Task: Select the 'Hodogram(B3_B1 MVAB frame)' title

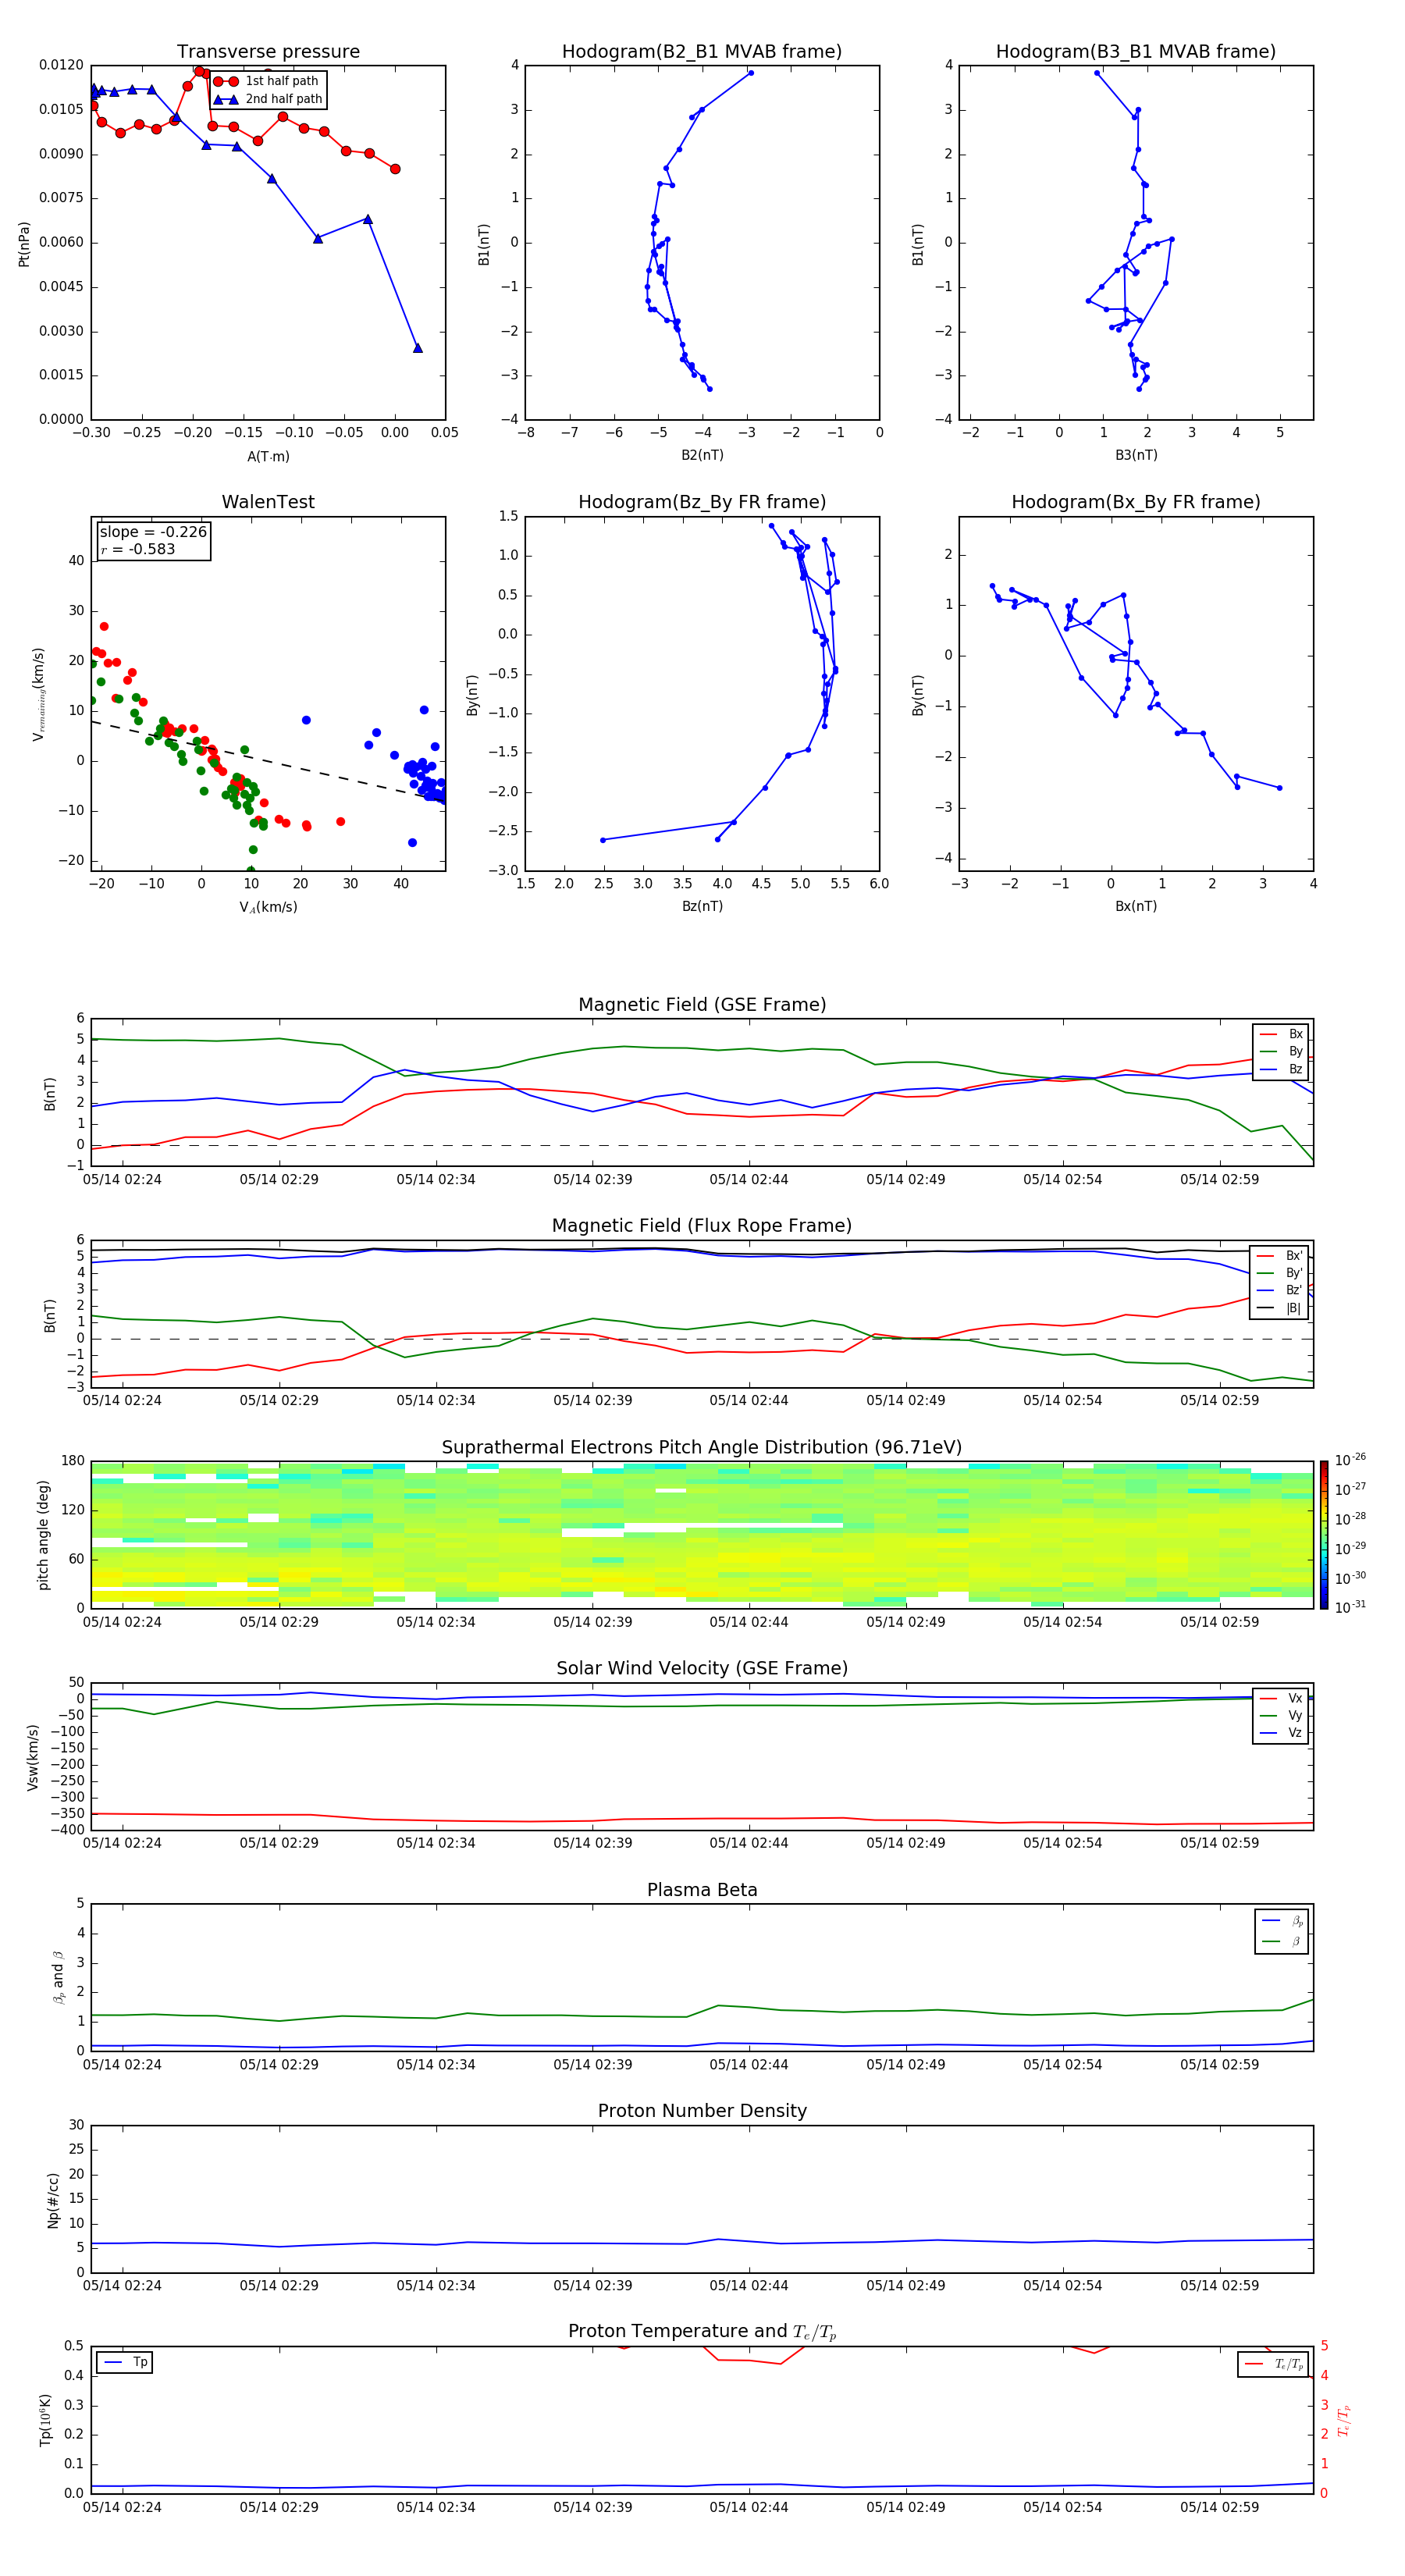Action: 1136,51
